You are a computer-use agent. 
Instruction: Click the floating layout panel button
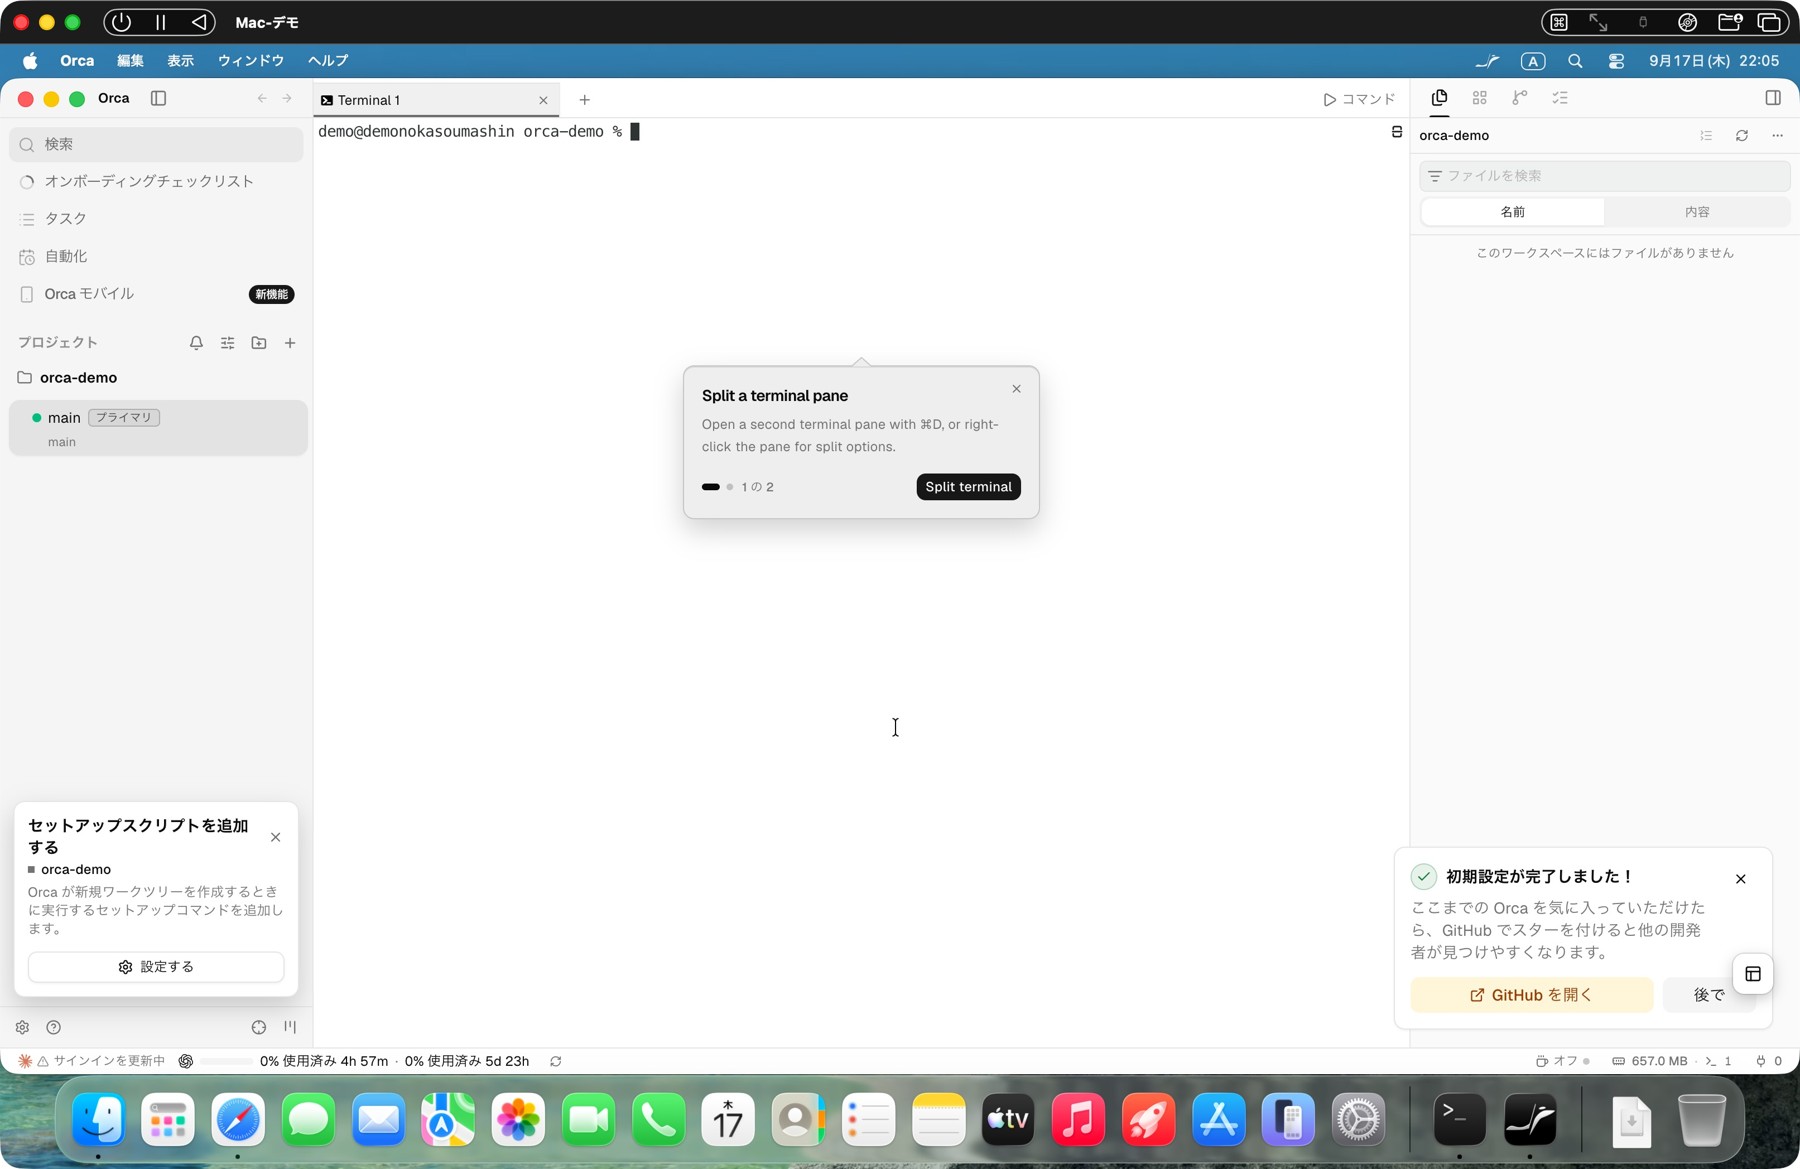(1753, 974)
